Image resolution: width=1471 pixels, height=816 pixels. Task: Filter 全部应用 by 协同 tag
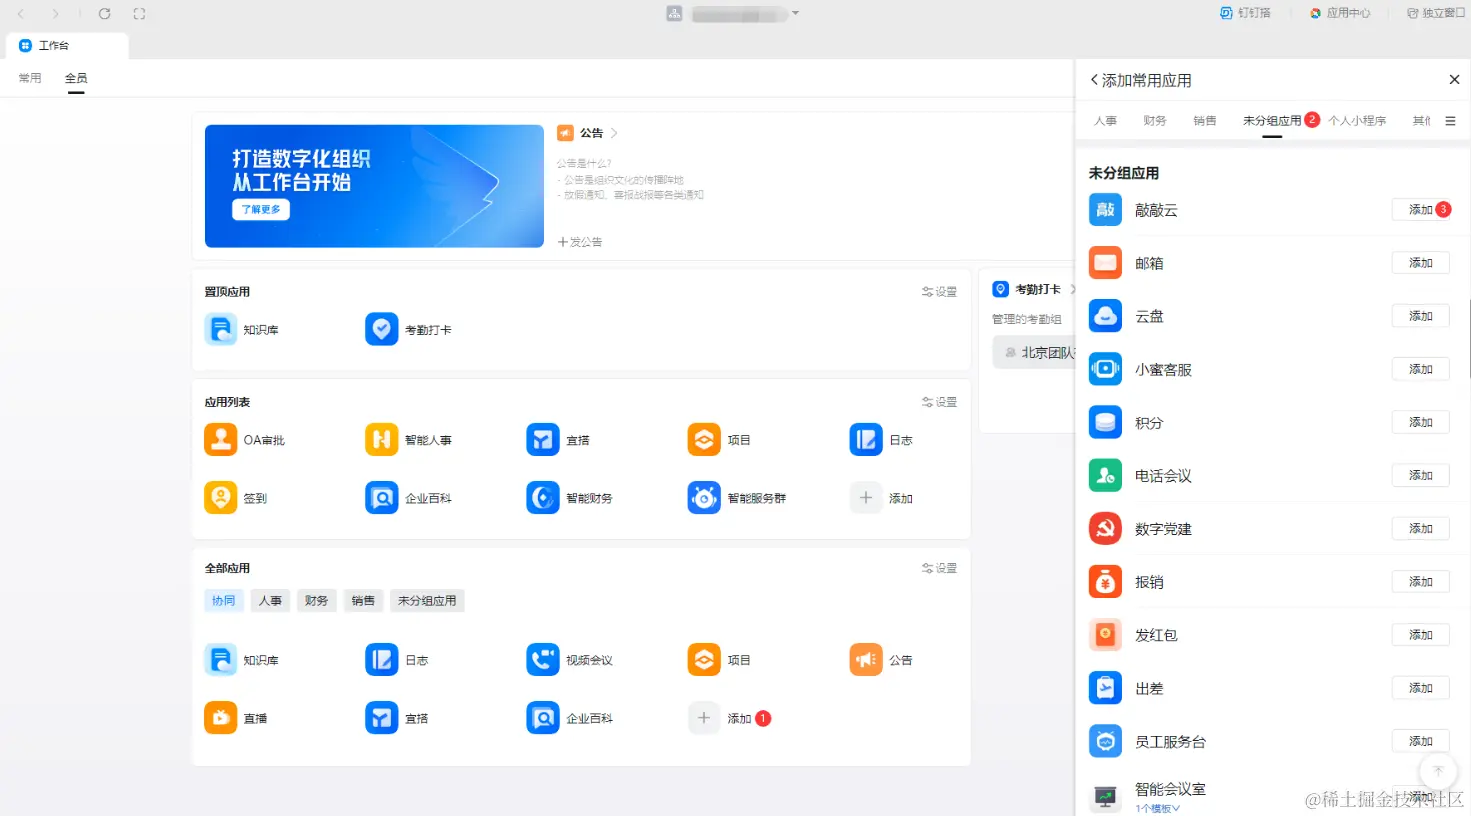point(224,601)
